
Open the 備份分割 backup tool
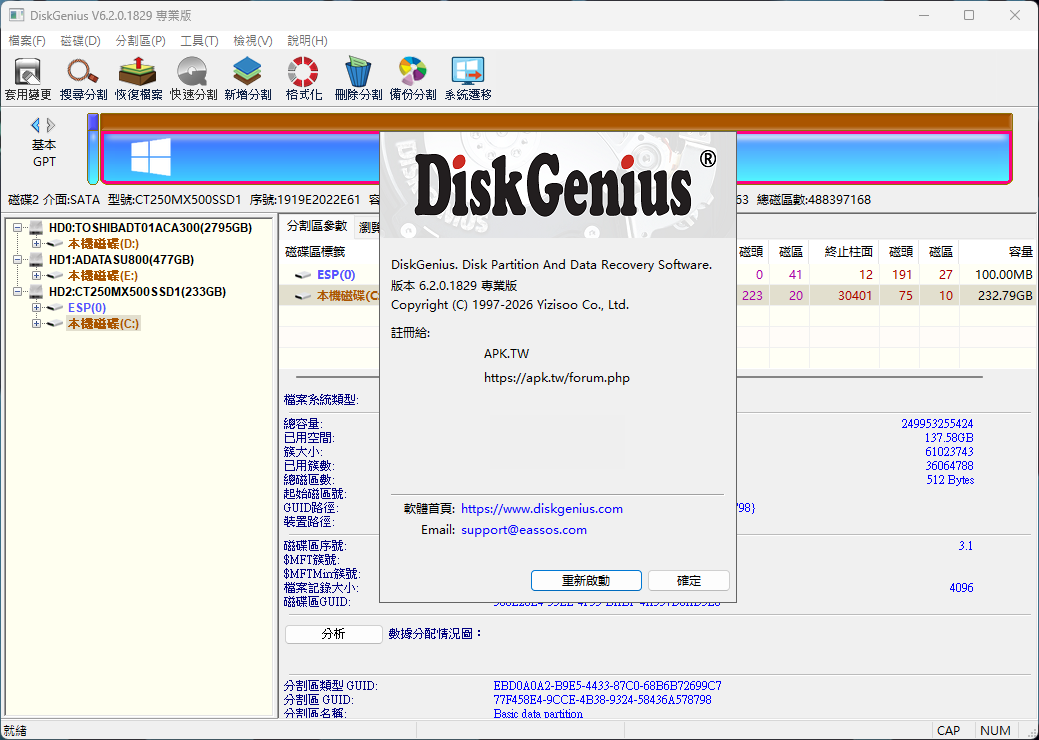click(x=413, y=78)
